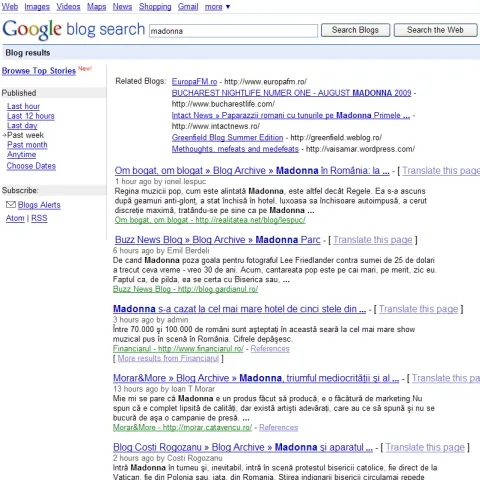Subscribe via the RSS feed link
The width and height of the screenshot is (480, 480).
(x=39, y=218)
